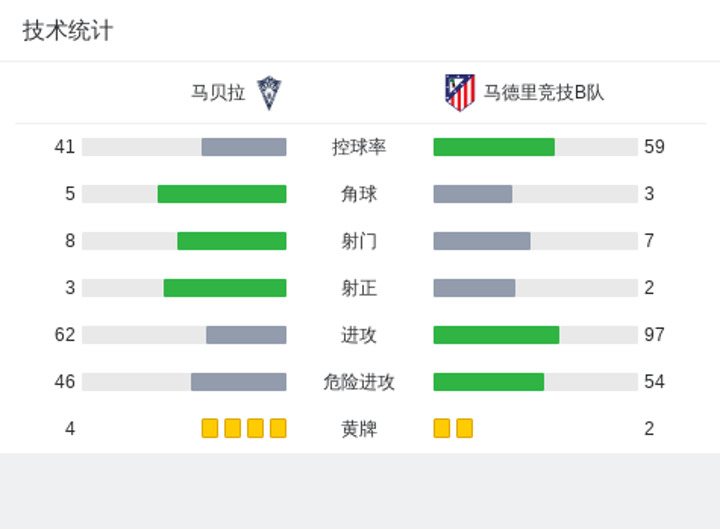Click the Atletico Madrid B crest icon

pos(460,93)
